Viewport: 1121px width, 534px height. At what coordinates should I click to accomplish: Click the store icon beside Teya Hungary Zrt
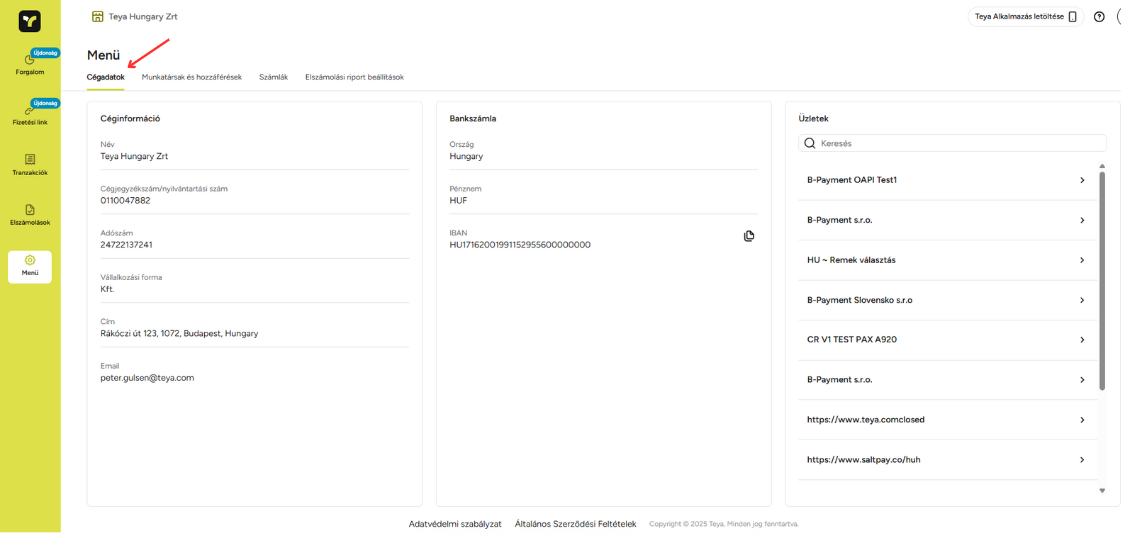pyautogui.click(x=97, y=16)
